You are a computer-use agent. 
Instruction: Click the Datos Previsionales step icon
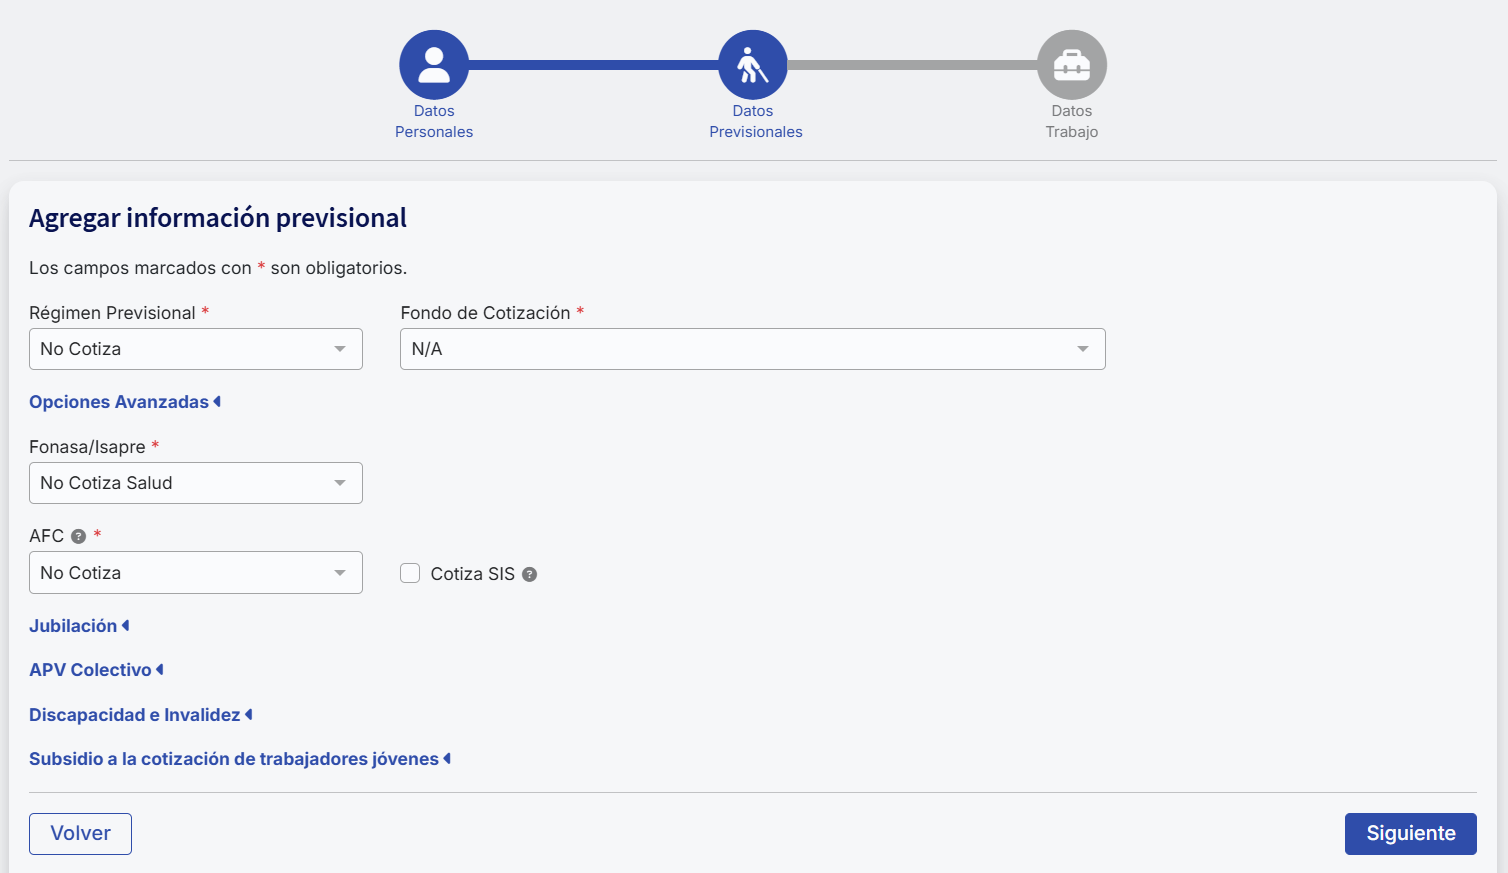752,65
